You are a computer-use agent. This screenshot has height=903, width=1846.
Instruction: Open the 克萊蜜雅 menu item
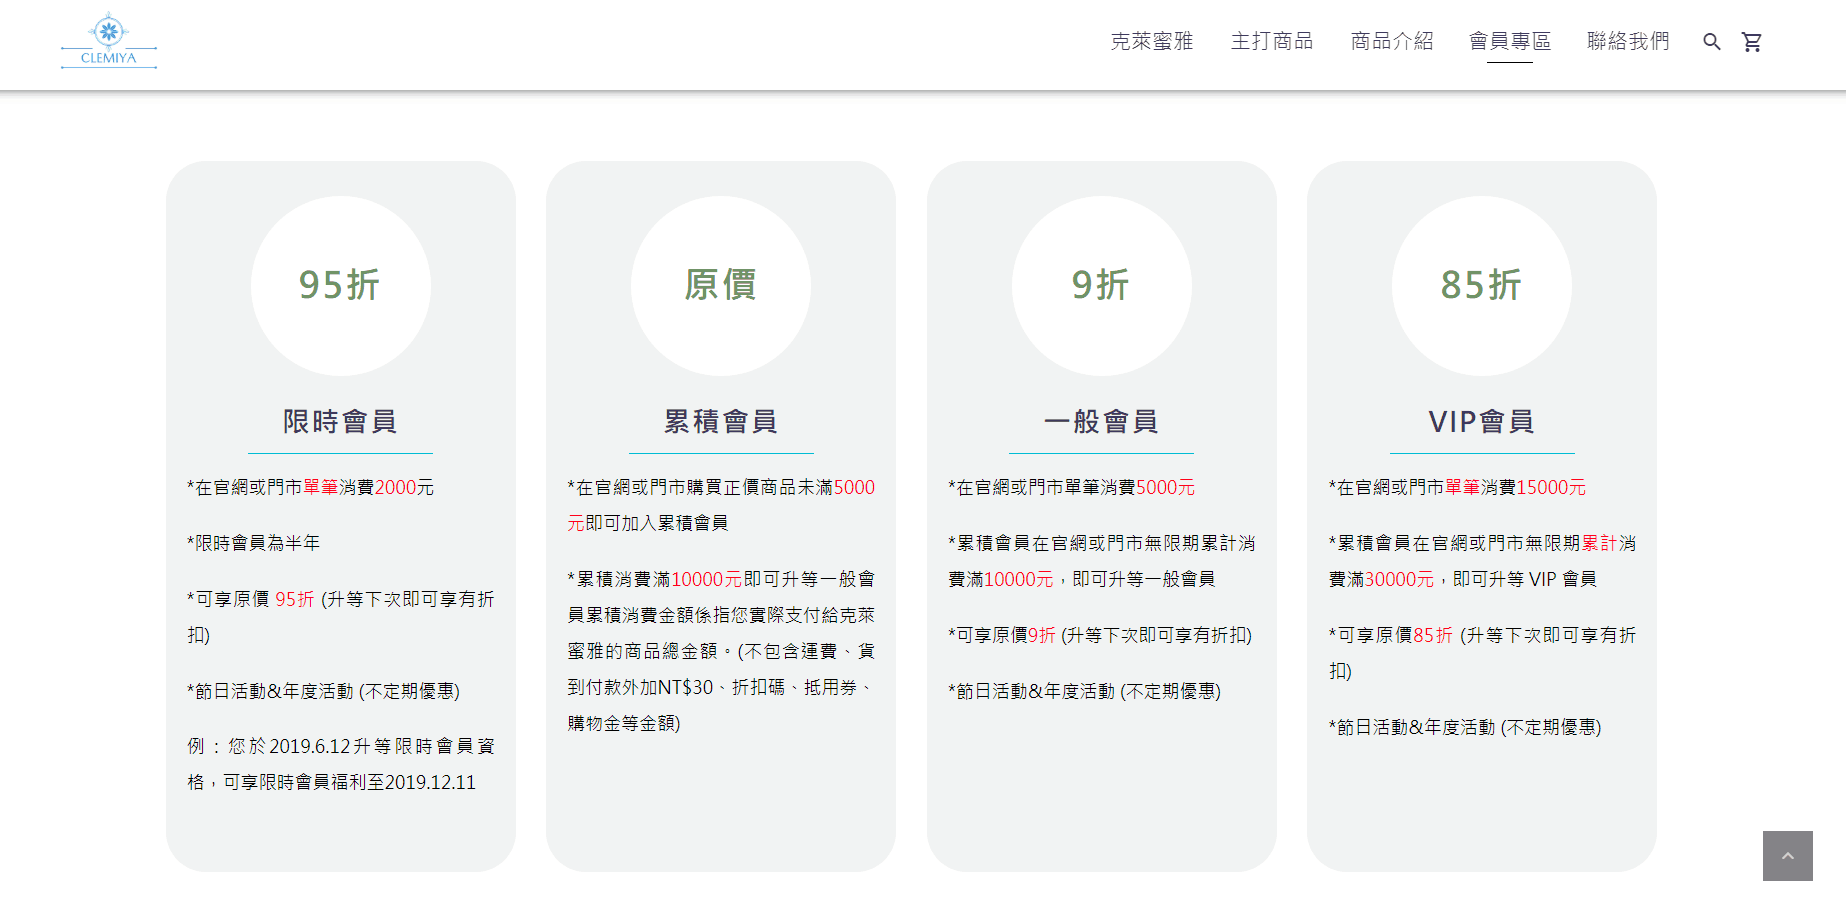click(1152, 41)
